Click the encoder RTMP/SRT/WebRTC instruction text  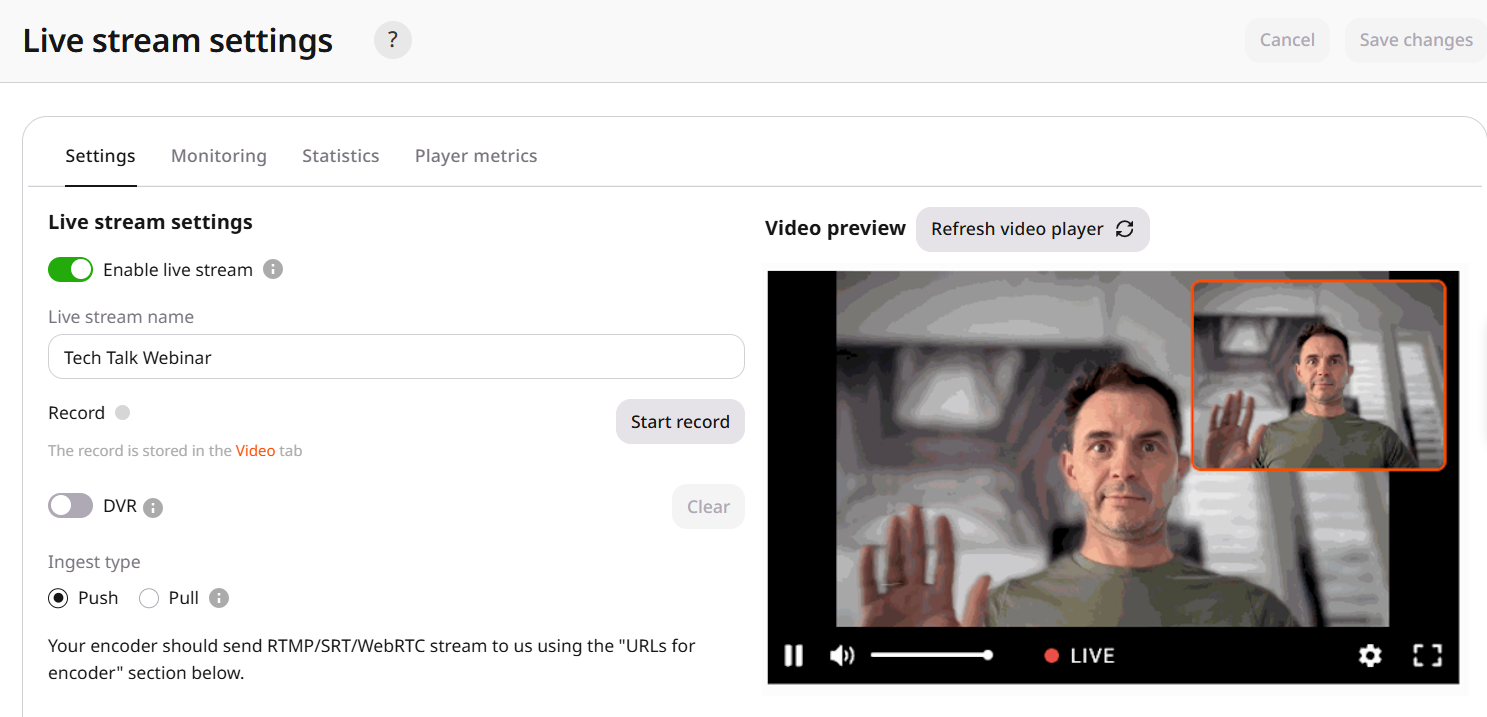(372, 659)
